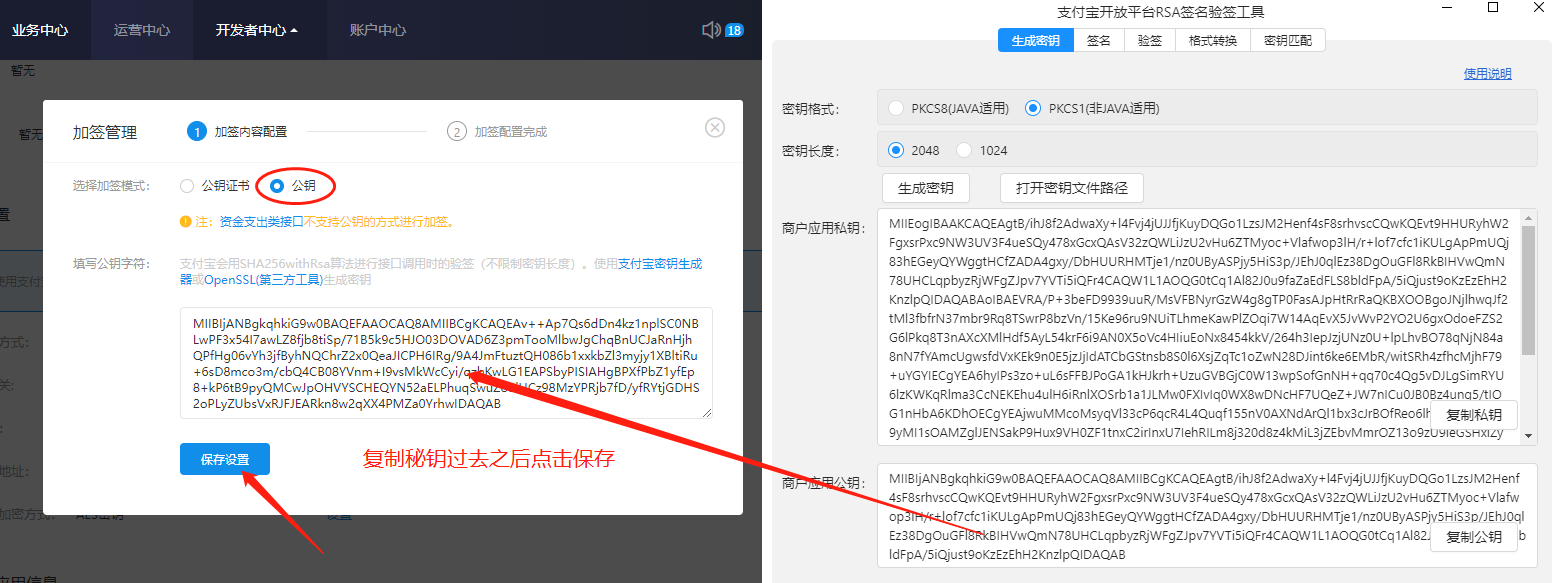Viewport: 1554px width, 583px height.
Task: Expand the 开发者中心 menu
Action: [257, 30]
